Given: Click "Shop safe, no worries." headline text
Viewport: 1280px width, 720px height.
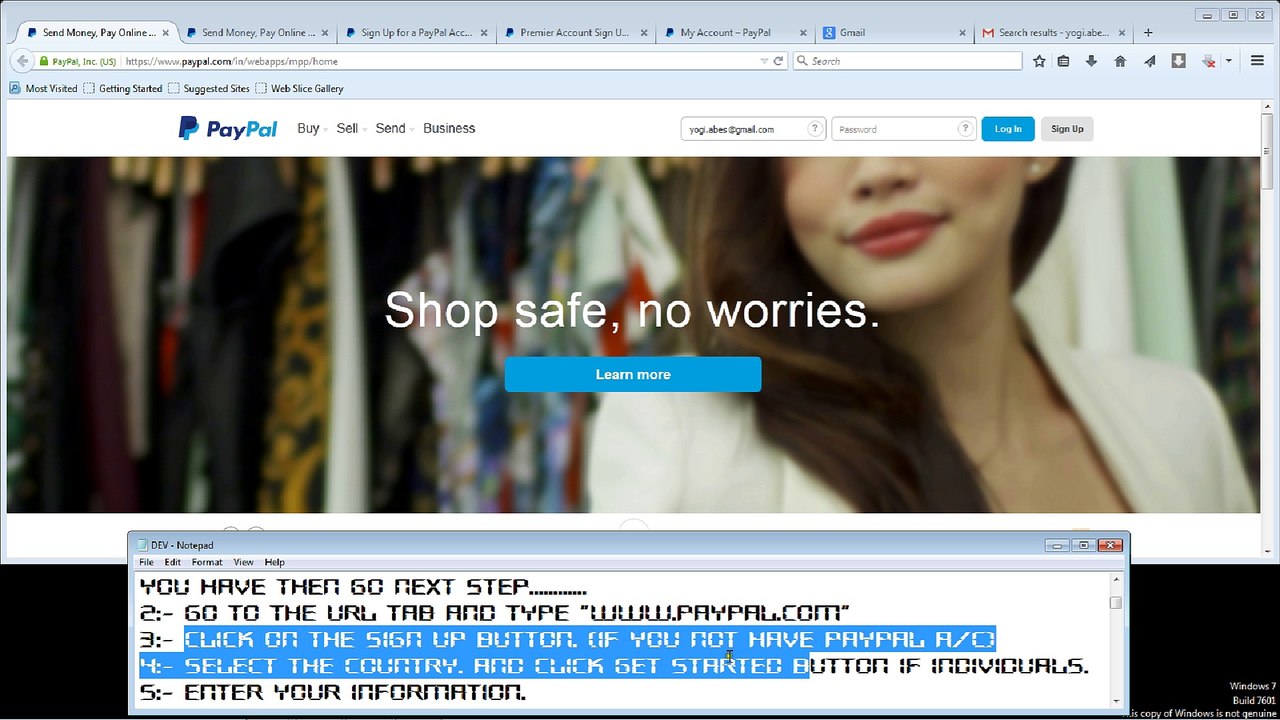Looking at the screenshot, I should (x=632, y=310).
